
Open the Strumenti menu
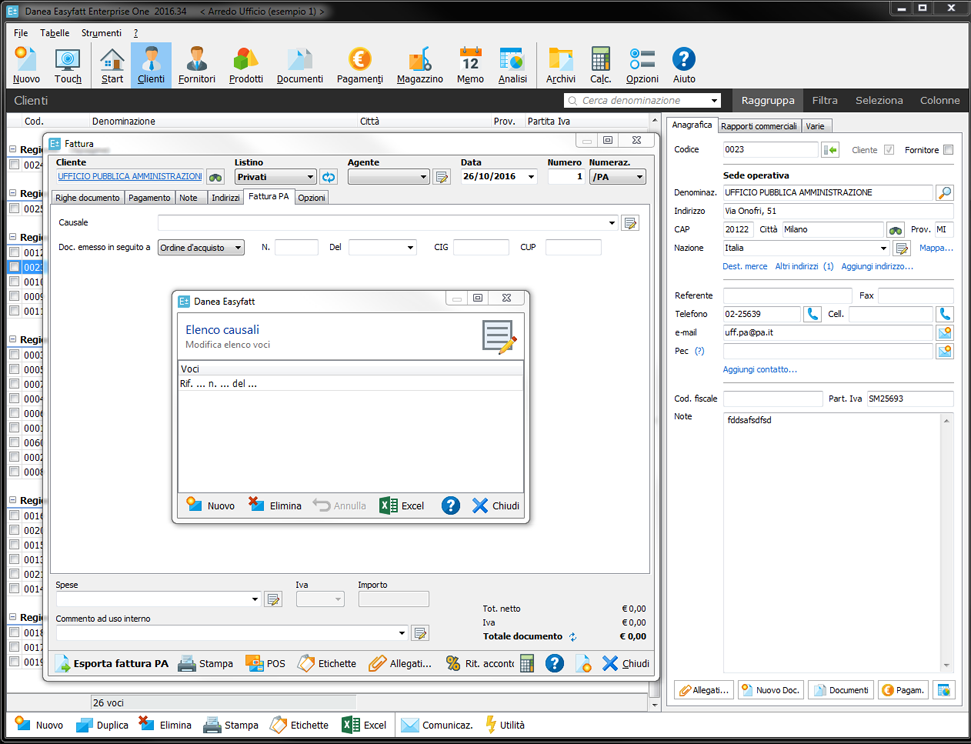pos(101,33)
